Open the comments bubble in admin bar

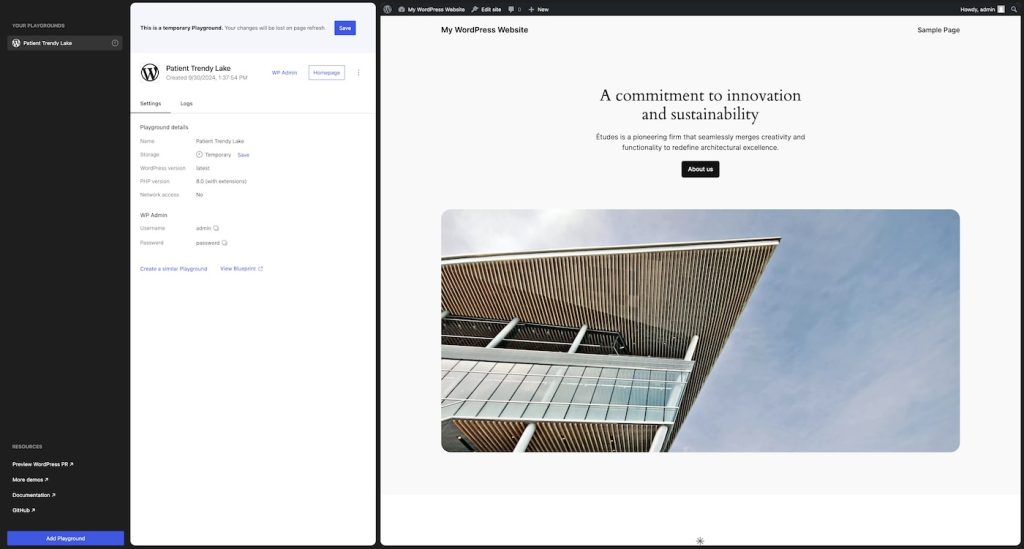pyautogui.click(x=515, y=9)
